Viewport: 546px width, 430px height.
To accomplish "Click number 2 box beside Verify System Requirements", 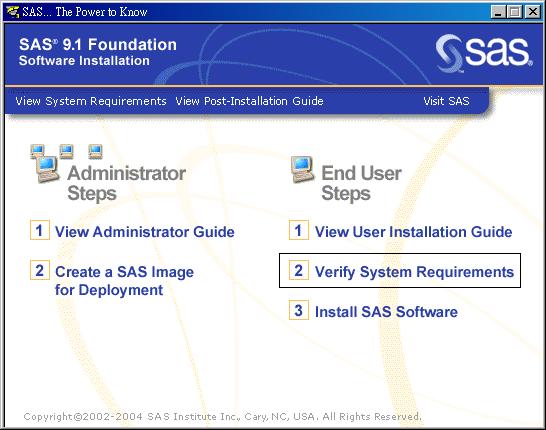I will (x=299, y=270).
